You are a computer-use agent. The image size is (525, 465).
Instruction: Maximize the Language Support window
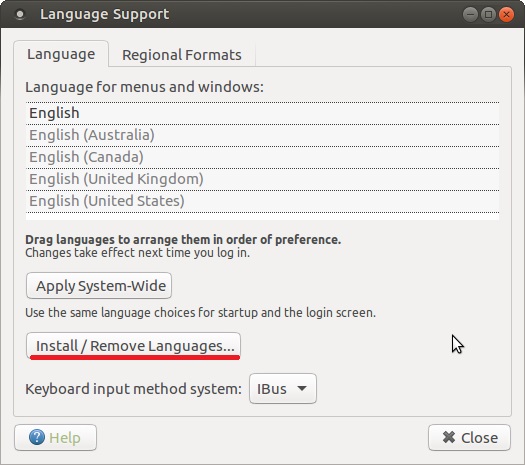click(x=489, y=15)
